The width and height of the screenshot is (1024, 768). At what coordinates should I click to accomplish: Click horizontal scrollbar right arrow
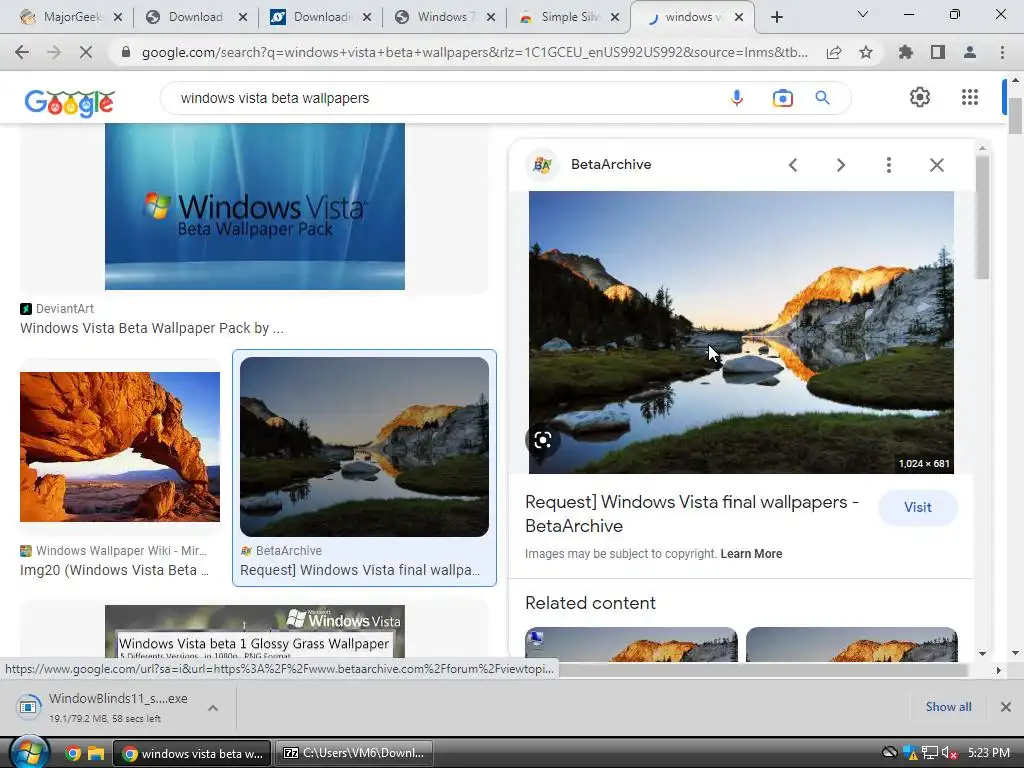coord(998,670)
